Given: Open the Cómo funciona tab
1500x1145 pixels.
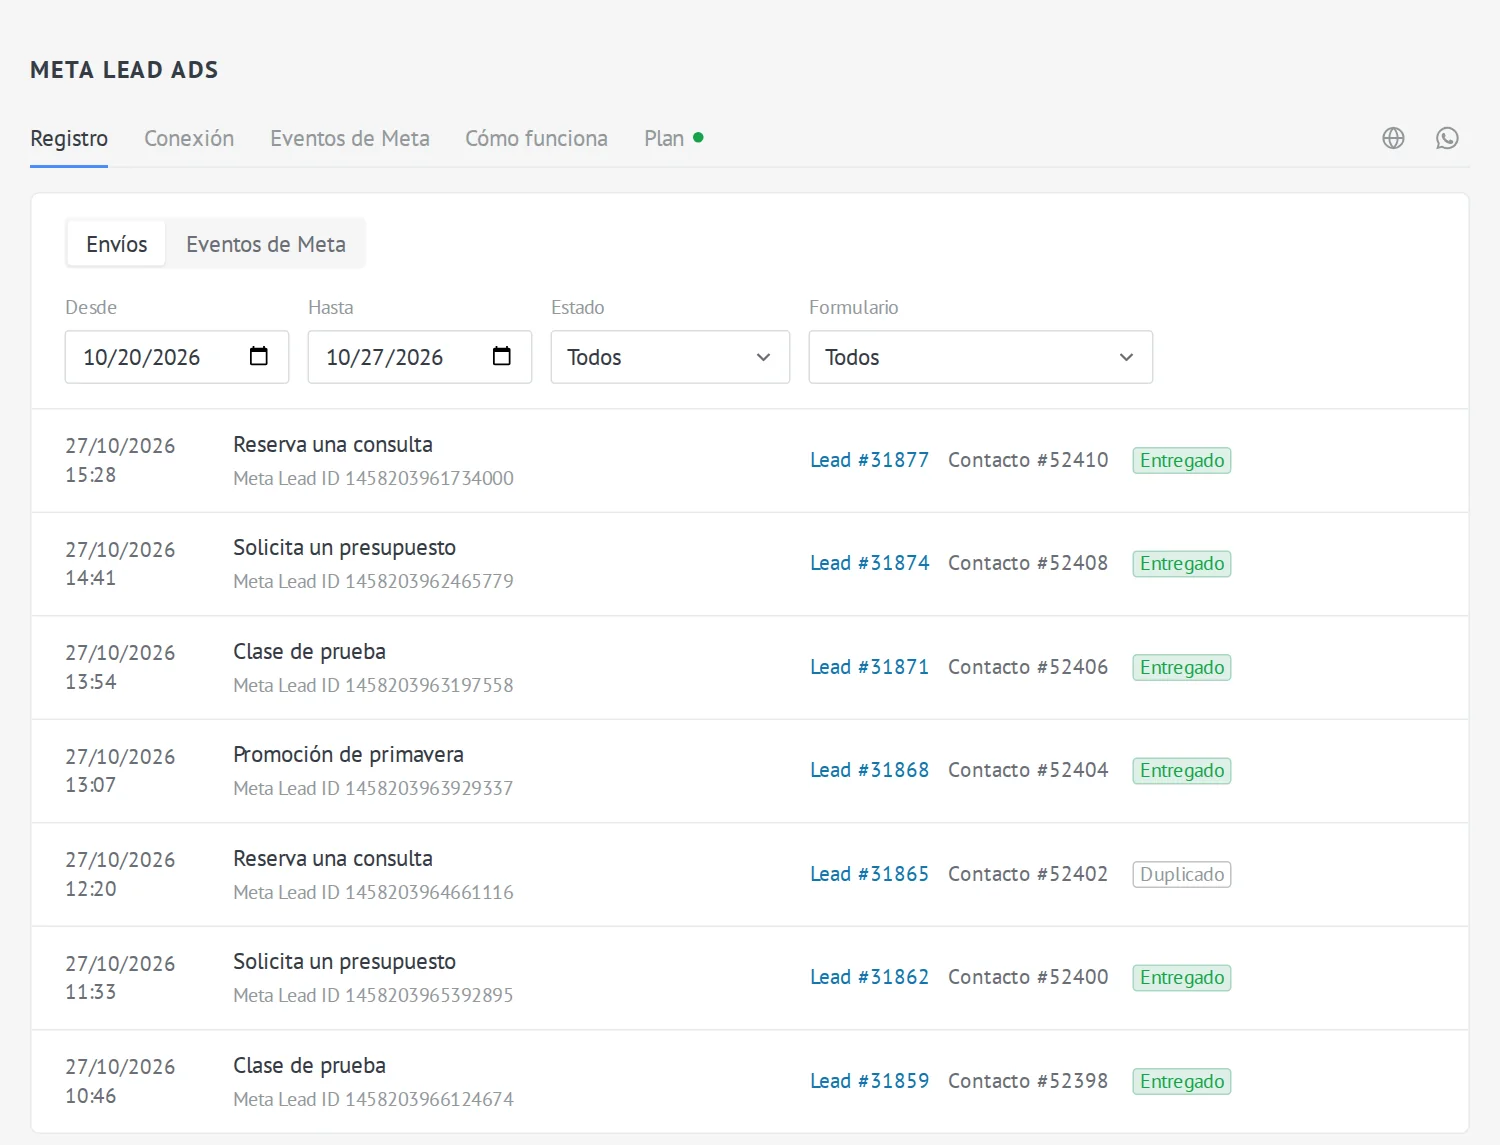Looking at the screenshot, I should (536, 138).
